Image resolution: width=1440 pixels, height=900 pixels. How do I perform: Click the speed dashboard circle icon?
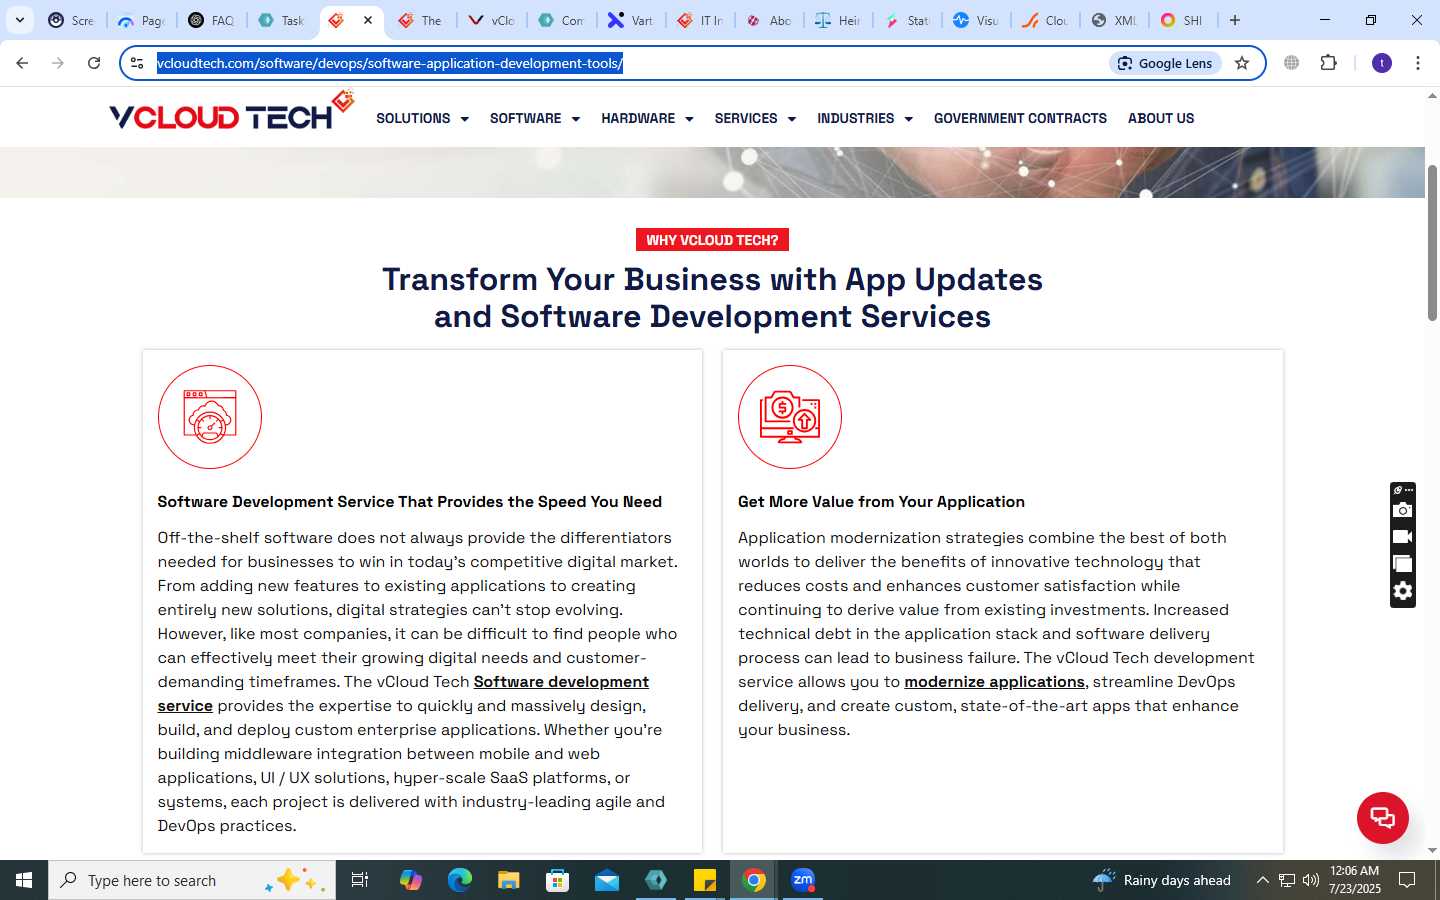pyautogui.click(x=210, y=417)
